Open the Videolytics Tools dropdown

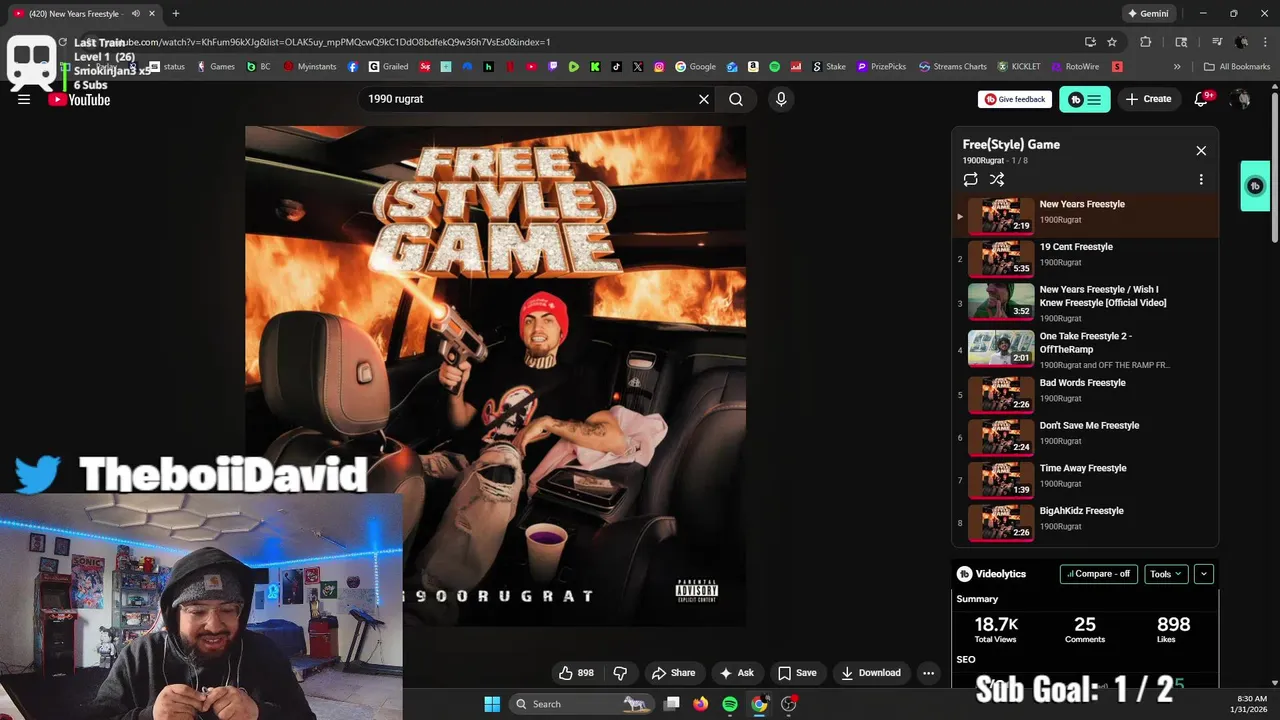1166,574
